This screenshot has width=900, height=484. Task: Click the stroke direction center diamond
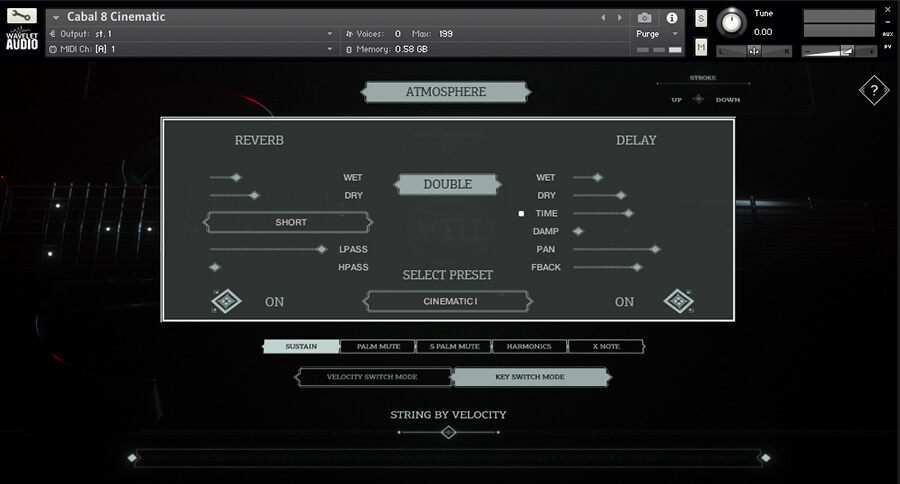(x=699, y=99)
